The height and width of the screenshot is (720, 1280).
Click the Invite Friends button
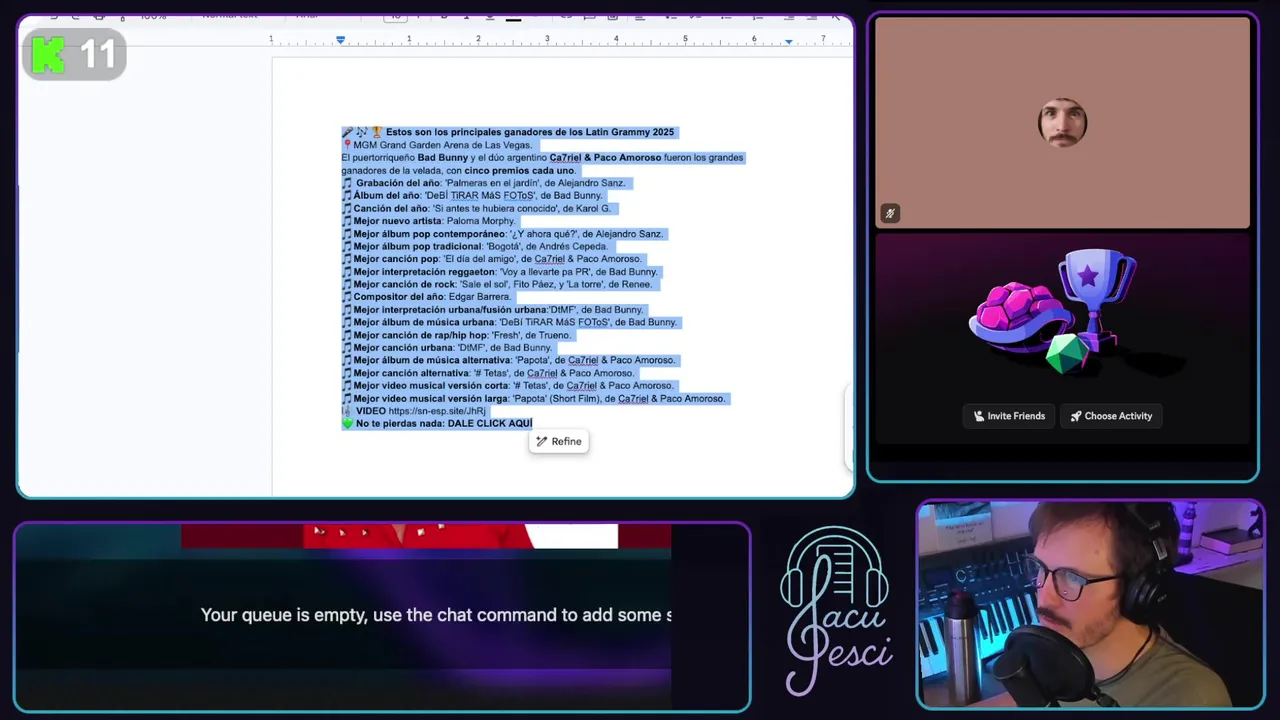[x=1009, y=416]
